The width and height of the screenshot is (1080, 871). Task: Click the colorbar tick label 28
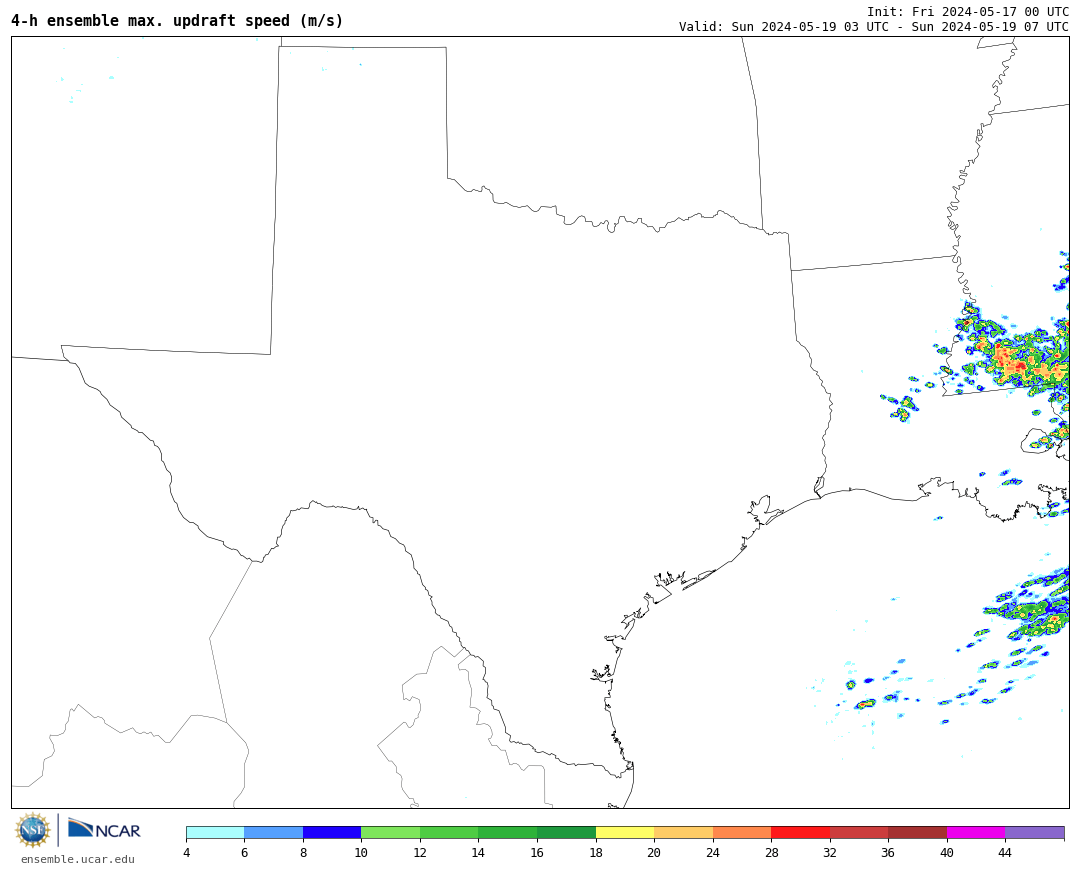[x=771, y=852]
